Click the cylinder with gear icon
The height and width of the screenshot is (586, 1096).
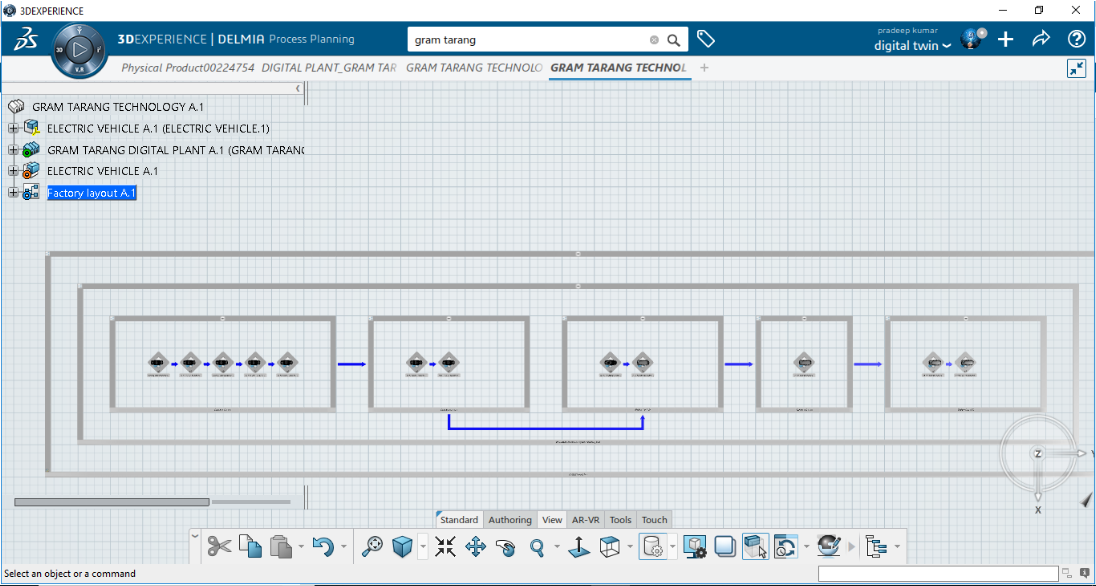click(652, 546)
